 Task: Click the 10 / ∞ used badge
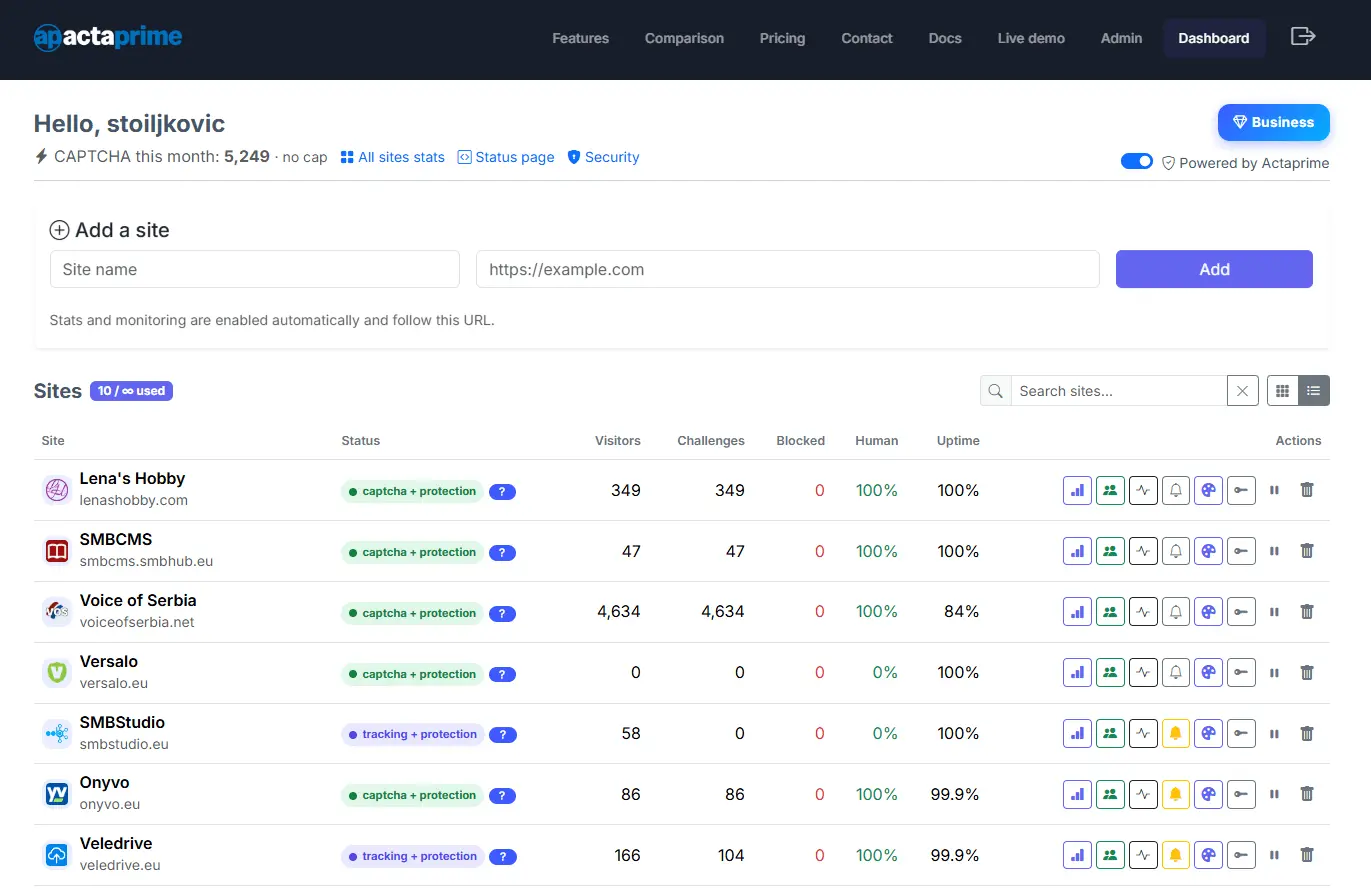[x=131, y=391]
